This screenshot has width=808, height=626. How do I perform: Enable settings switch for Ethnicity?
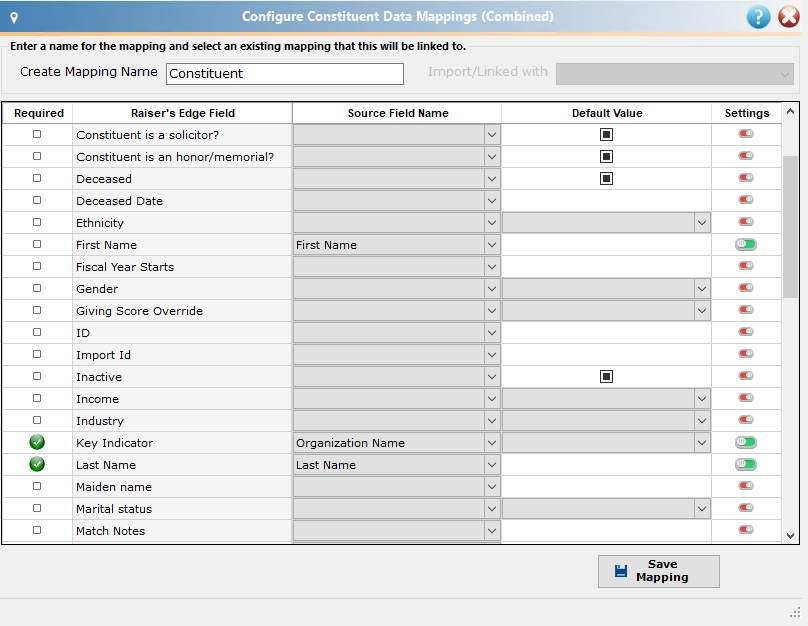click(x=746, y=222)
